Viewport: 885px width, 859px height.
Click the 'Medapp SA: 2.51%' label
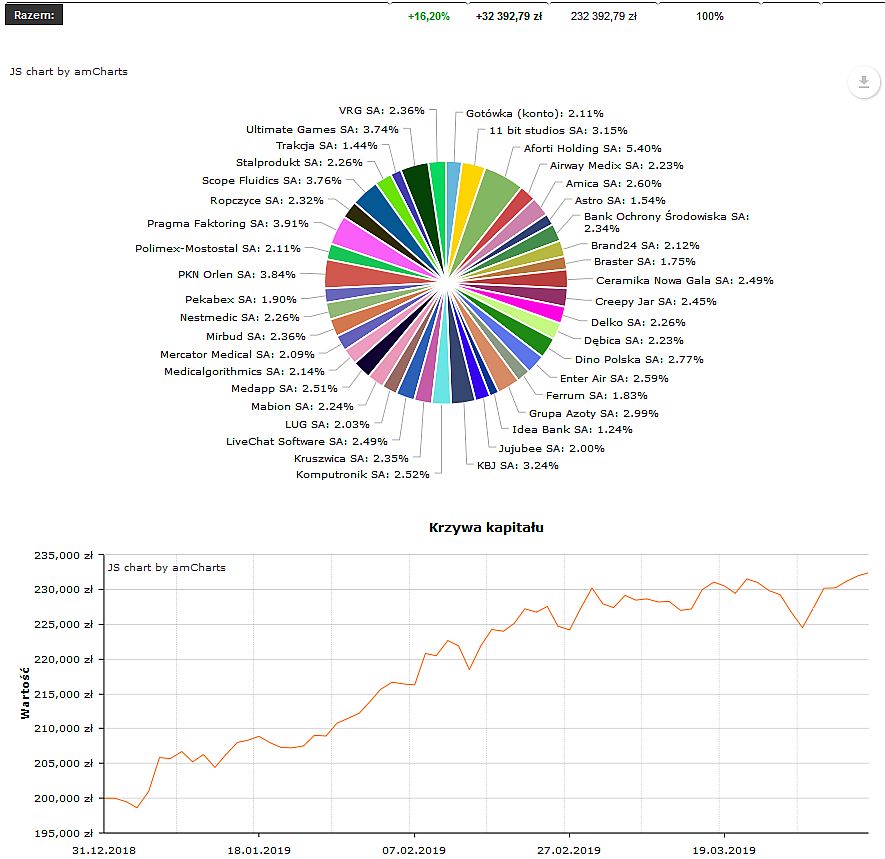[284, 388]
